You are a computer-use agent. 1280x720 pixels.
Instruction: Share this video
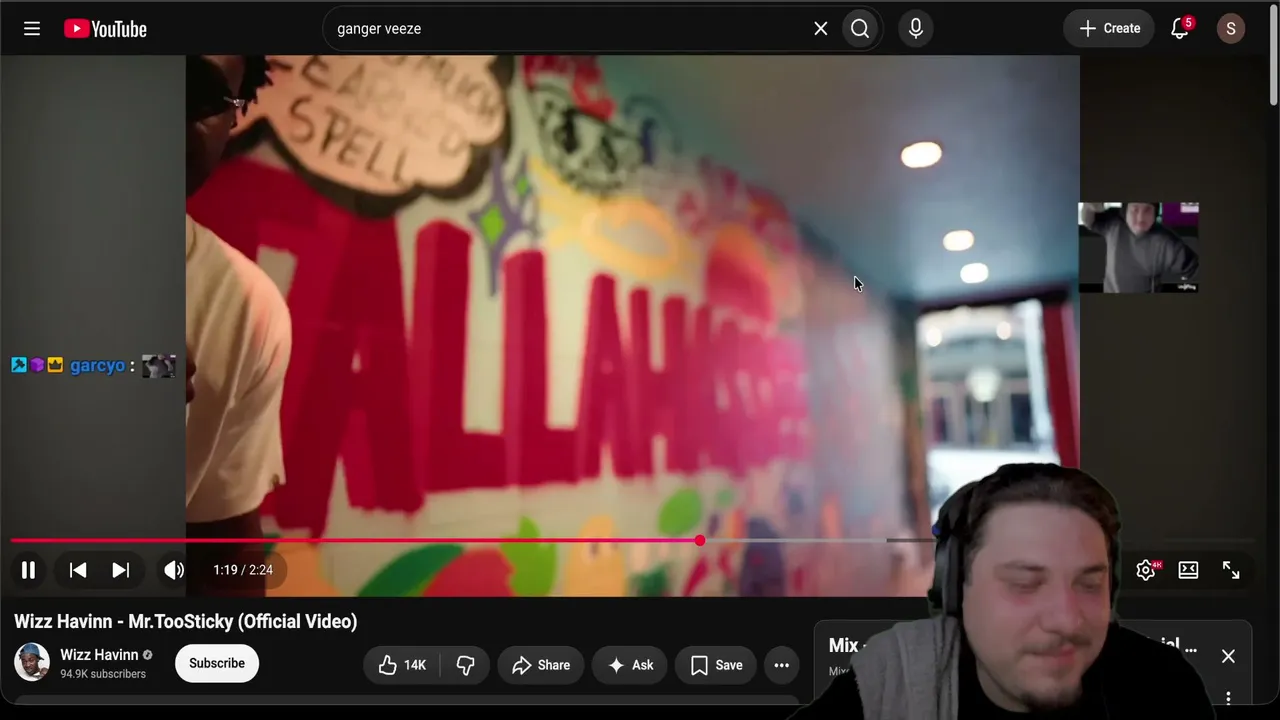541,665
